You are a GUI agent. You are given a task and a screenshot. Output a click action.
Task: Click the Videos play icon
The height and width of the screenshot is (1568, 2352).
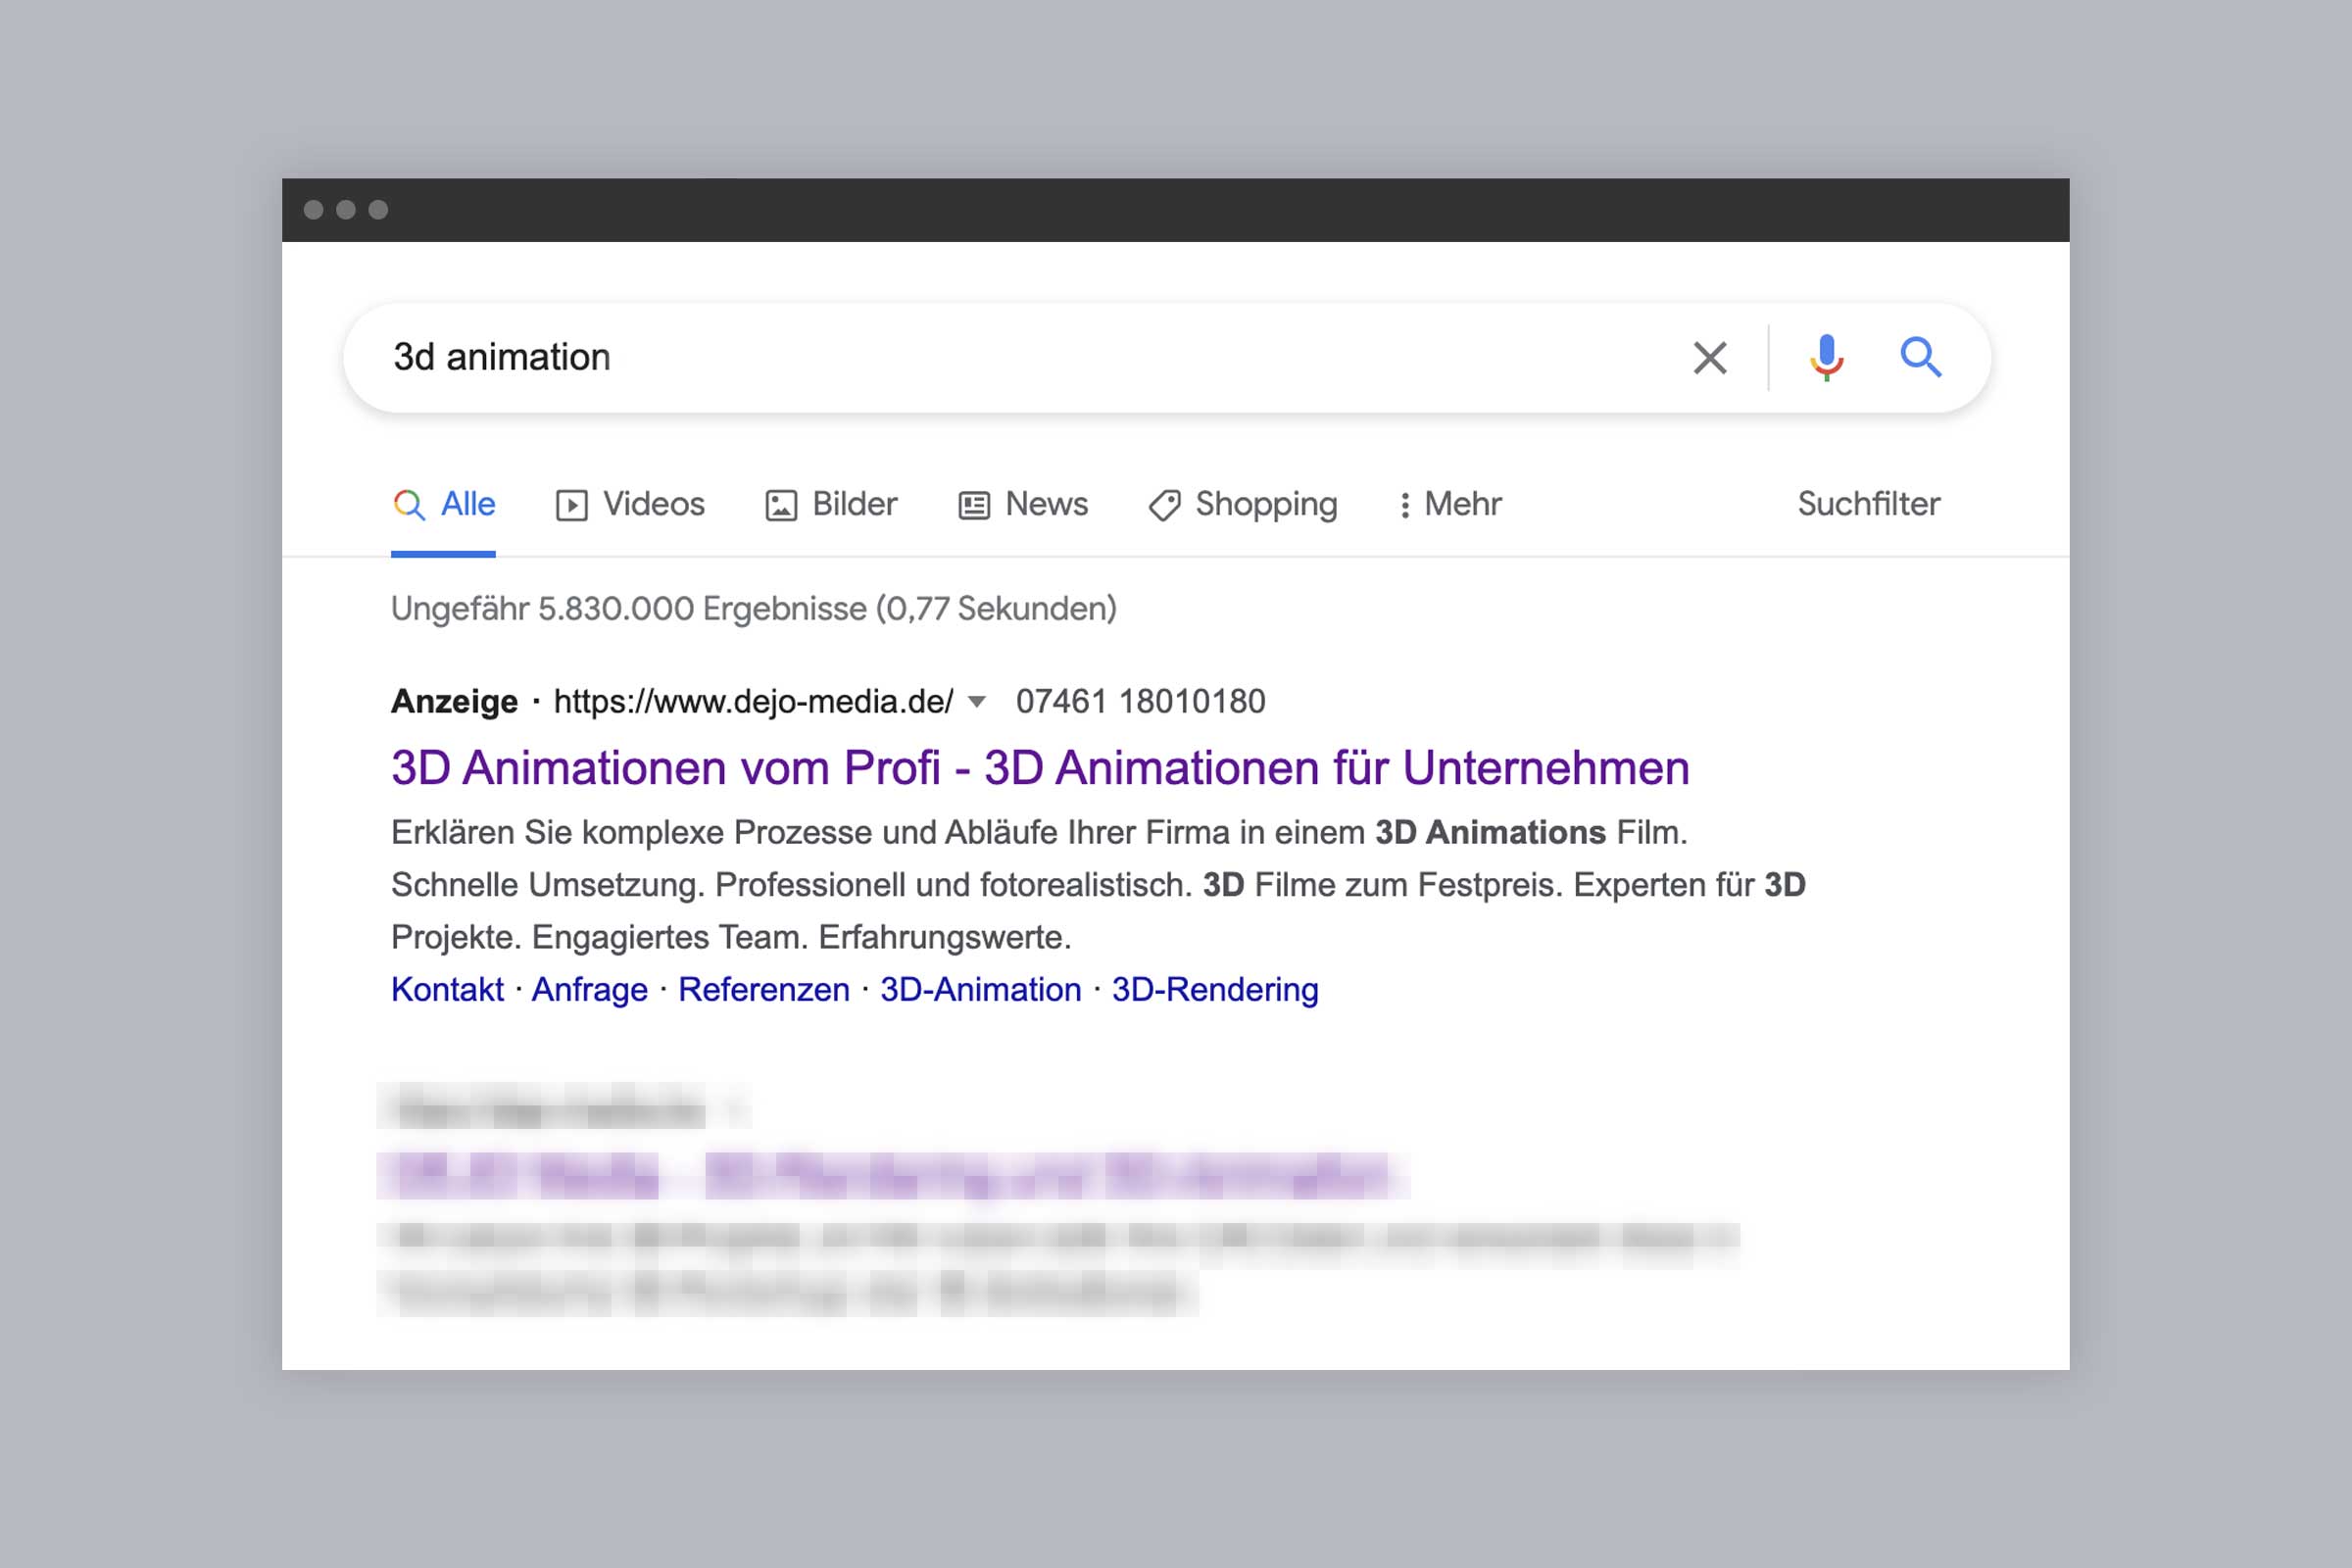click(x=571, y=505)
